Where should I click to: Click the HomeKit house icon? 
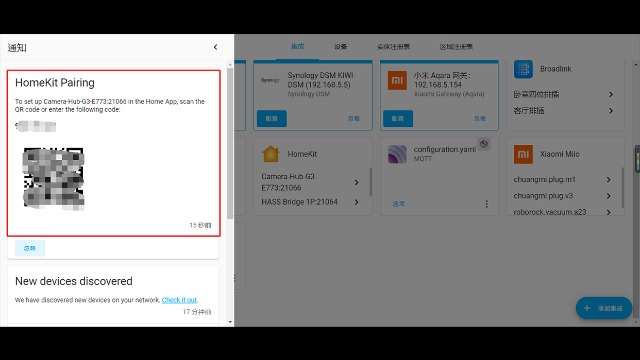click(271, 154)
